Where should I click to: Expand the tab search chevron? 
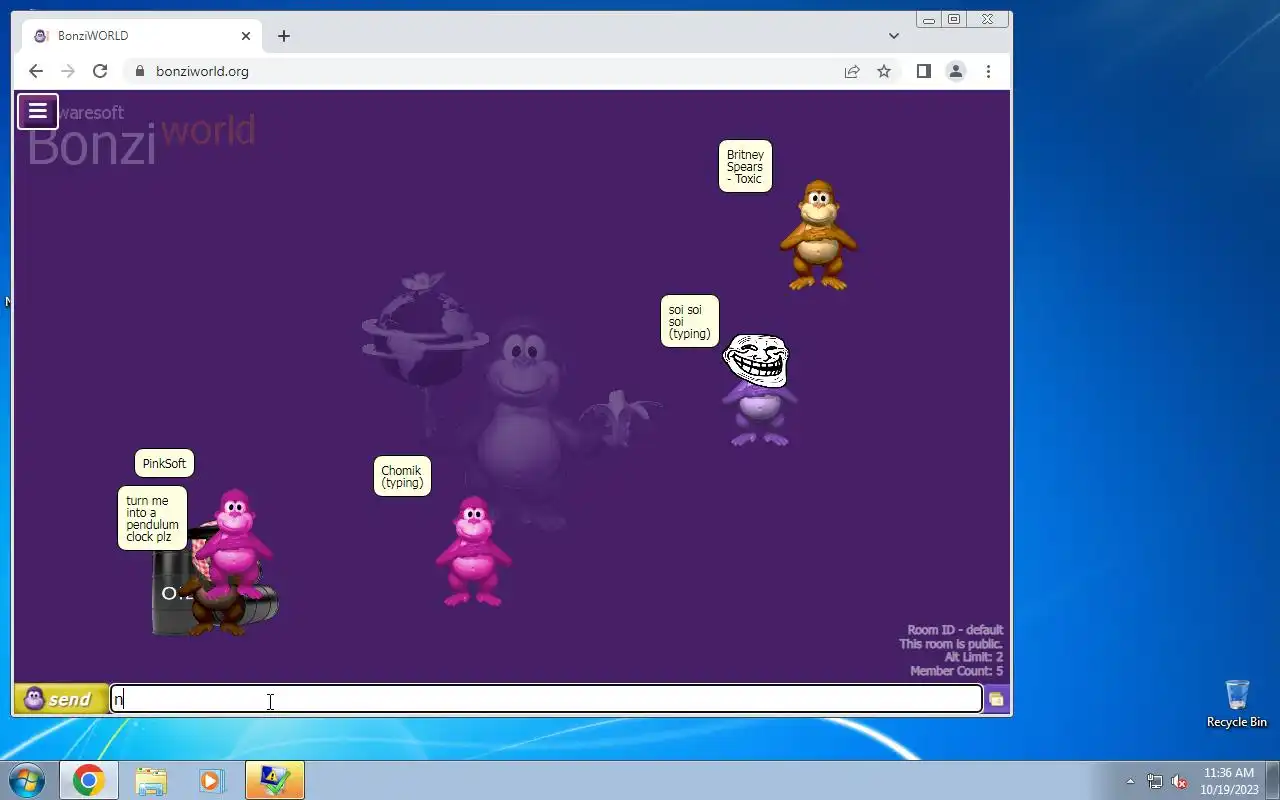pos(894,36)
